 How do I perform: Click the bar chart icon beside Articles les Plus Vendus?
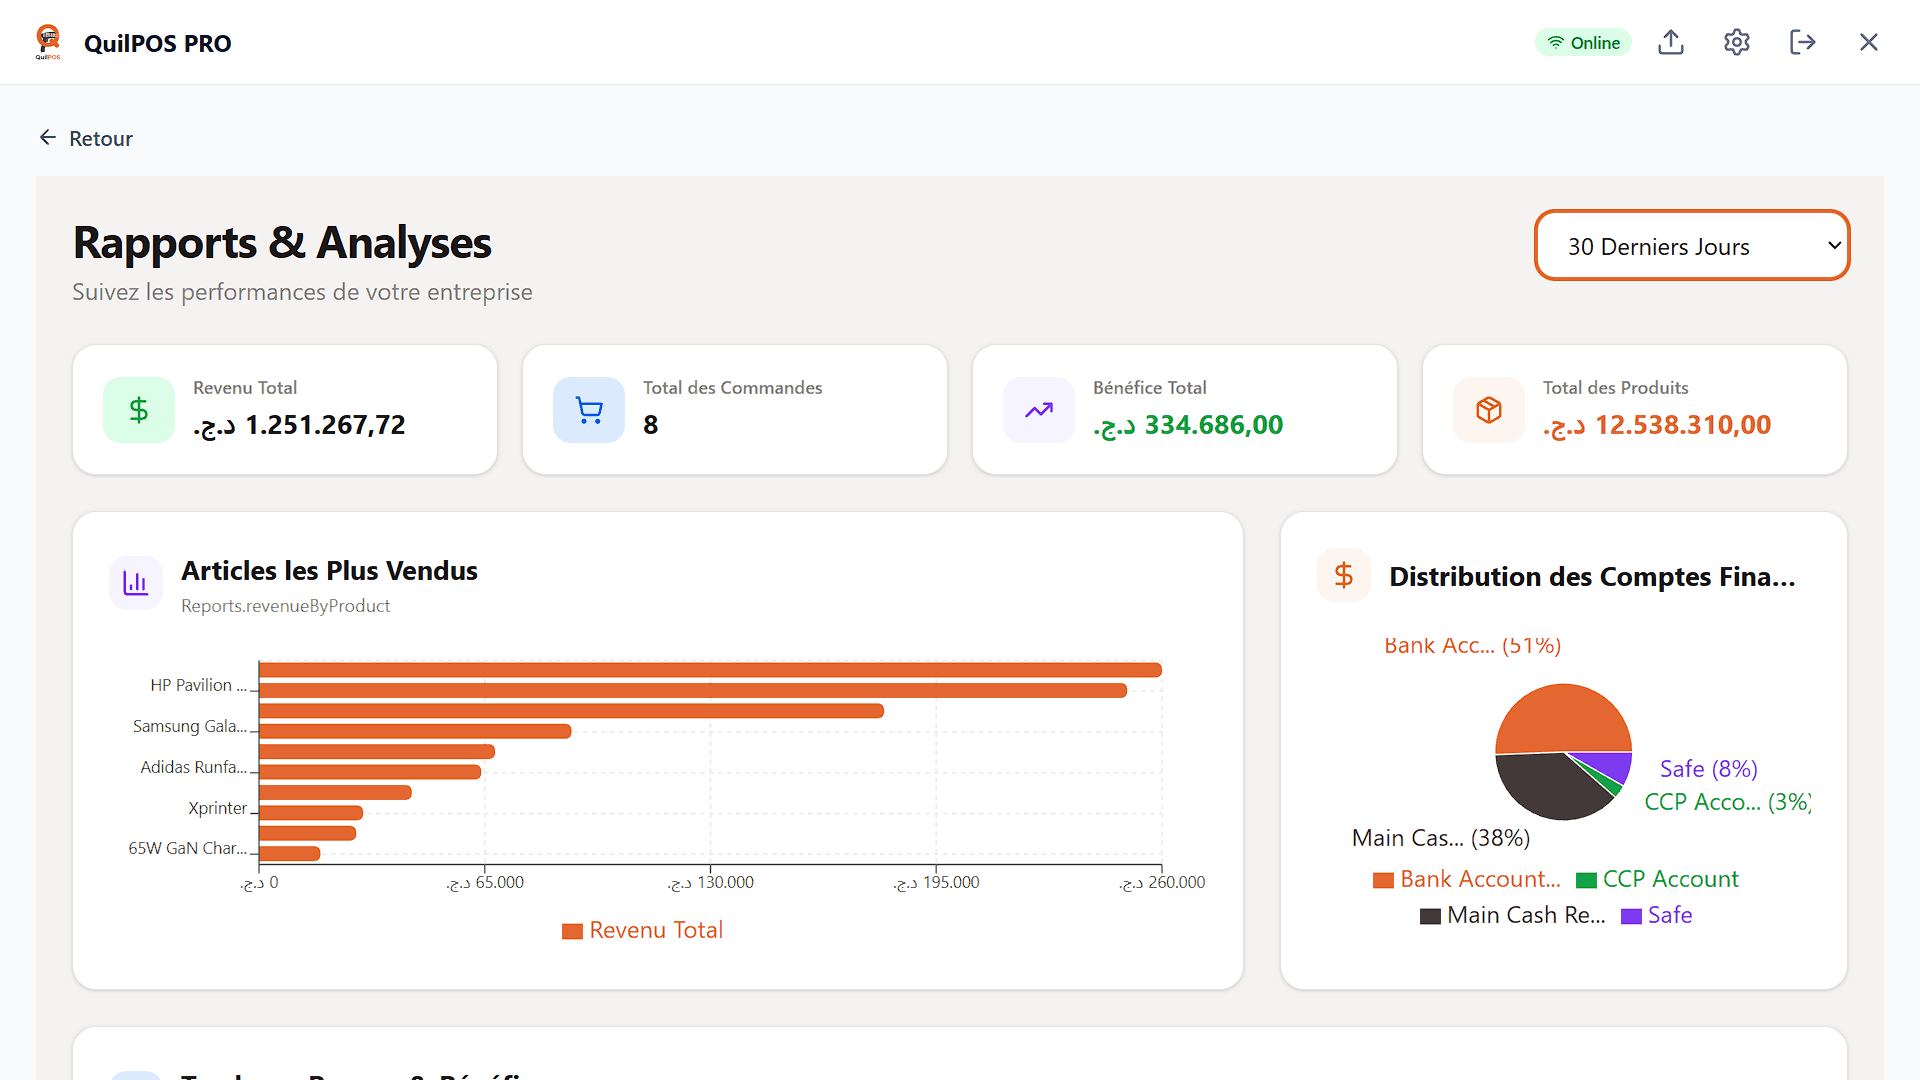pos(136,582)
